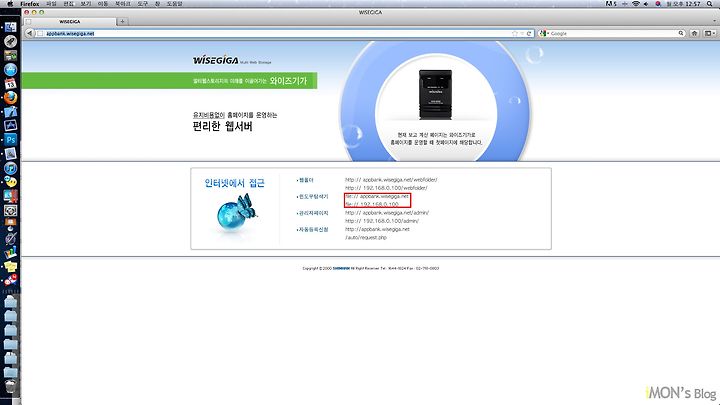Click the 인터넷에서 접근 heading

click(234, 183)
